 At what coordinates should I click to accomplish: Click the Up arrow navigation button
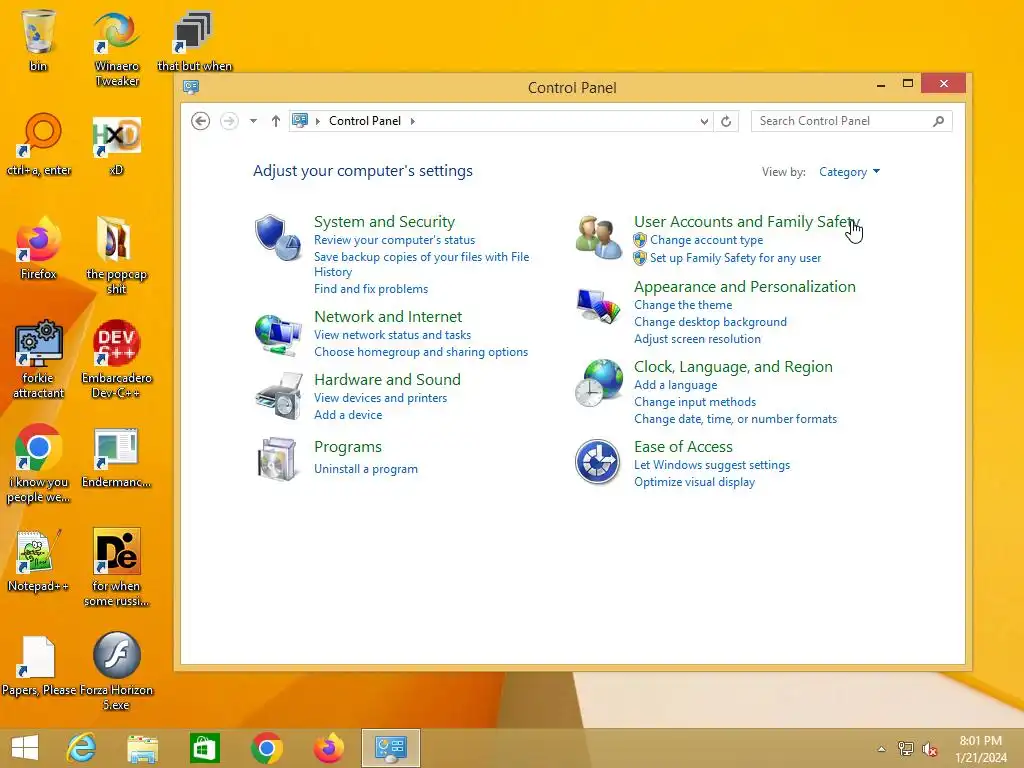pyautogui.click(x=276, y=121)
